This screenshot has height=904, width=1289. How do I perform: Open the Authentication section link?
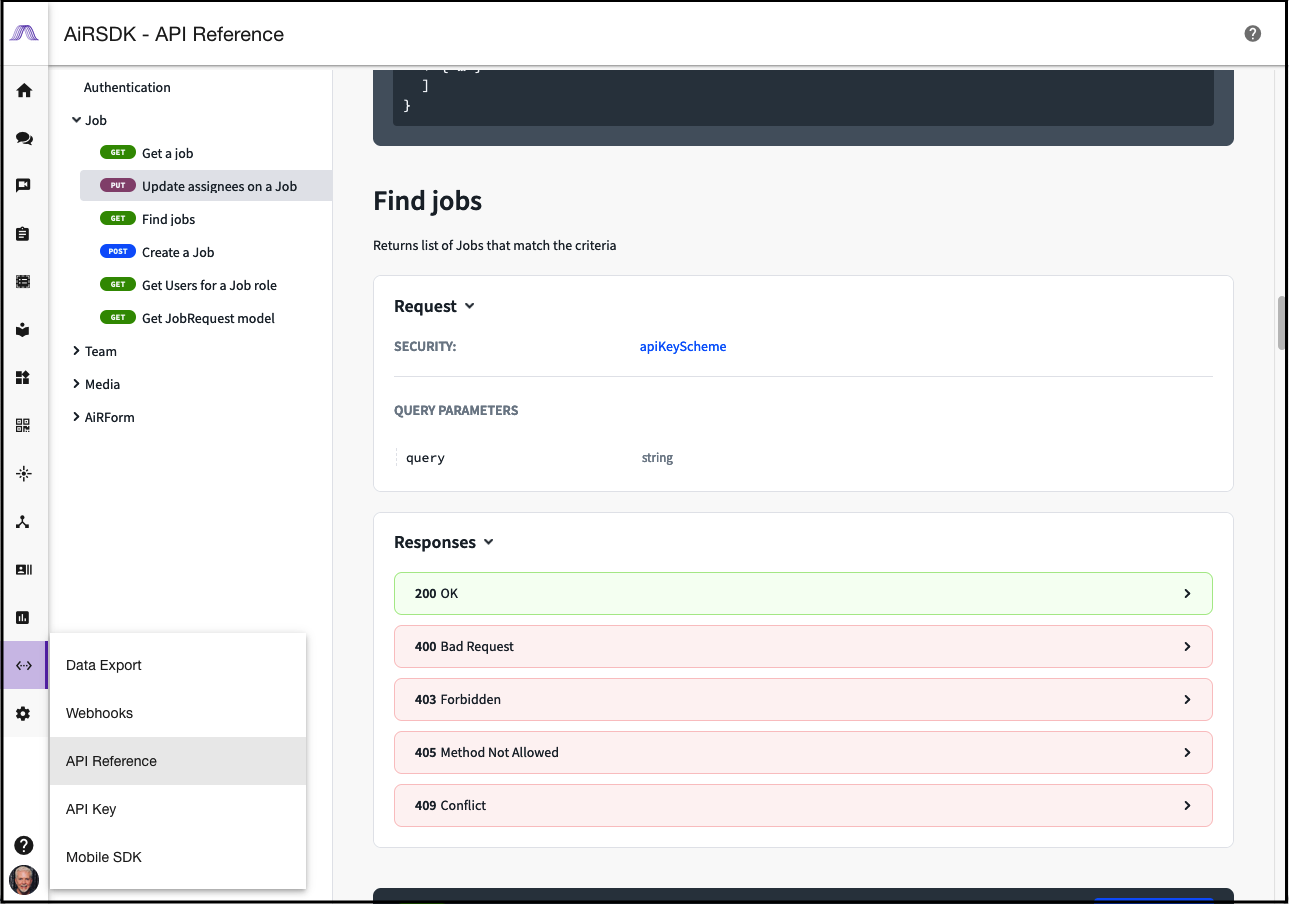point(127,87)
